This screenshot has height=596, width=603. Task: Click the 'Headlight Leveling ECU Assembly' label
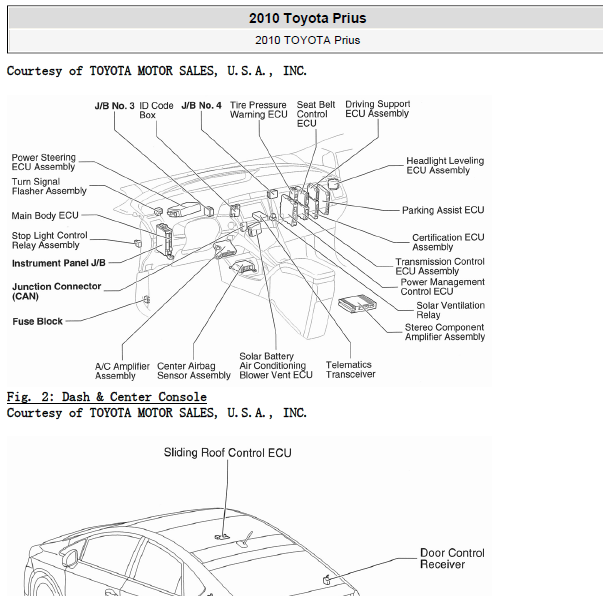[445, 165]
